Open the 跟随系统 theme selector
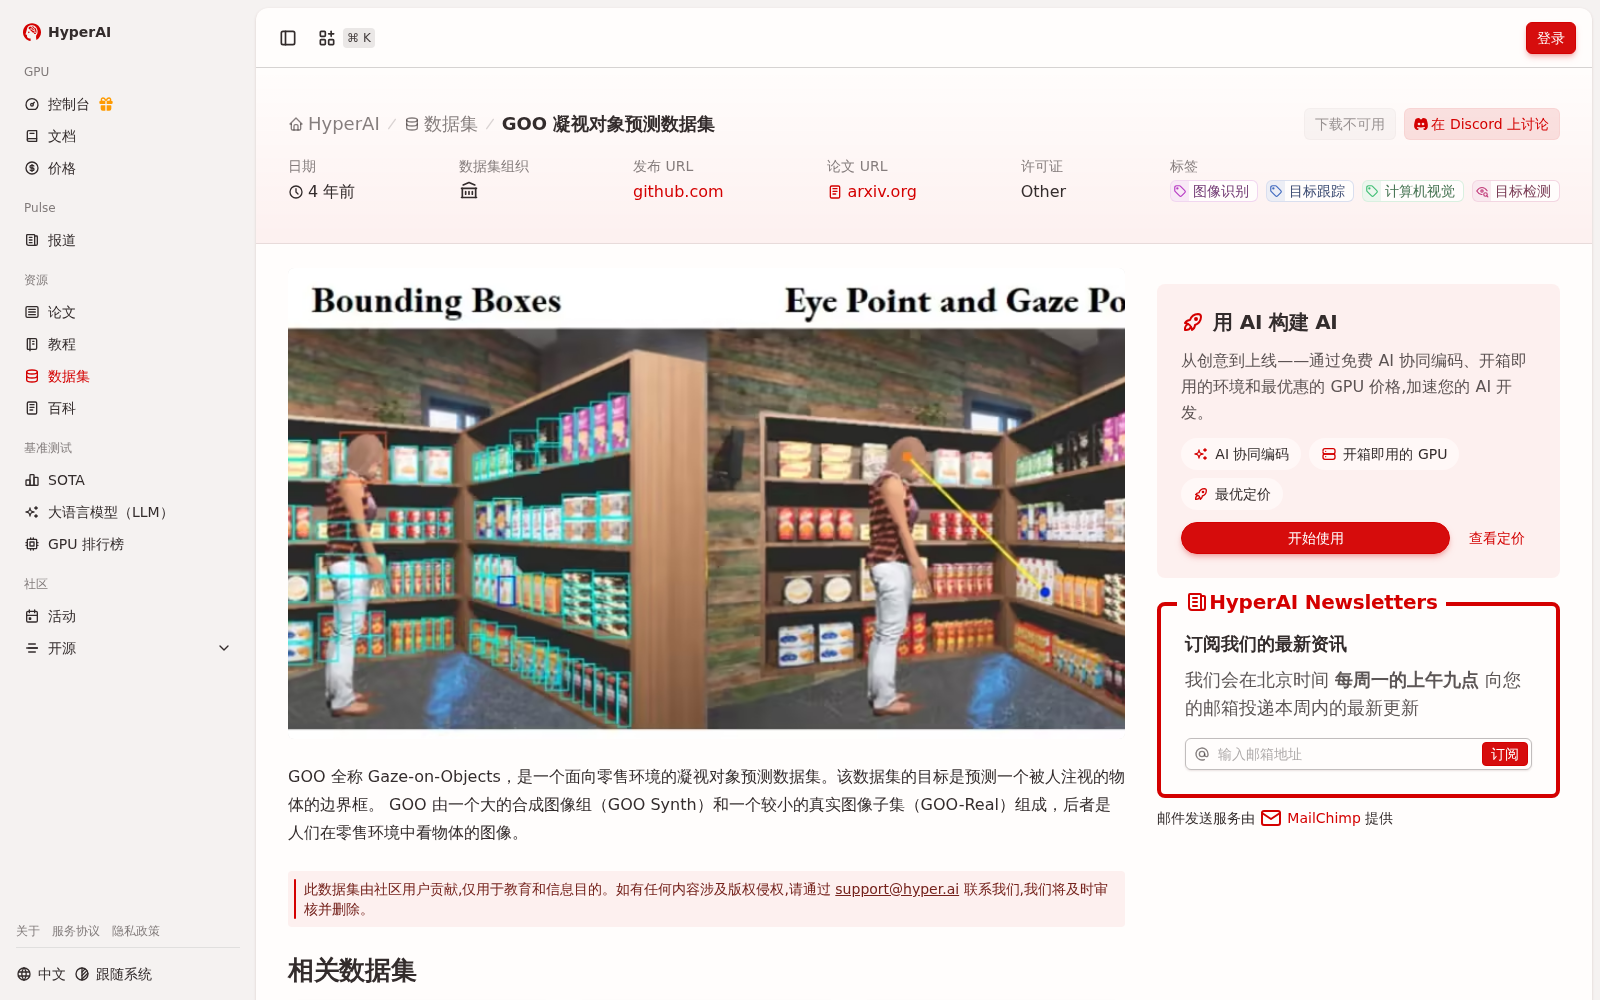This screenshot has width=1600, height=1000. point(113,974)
